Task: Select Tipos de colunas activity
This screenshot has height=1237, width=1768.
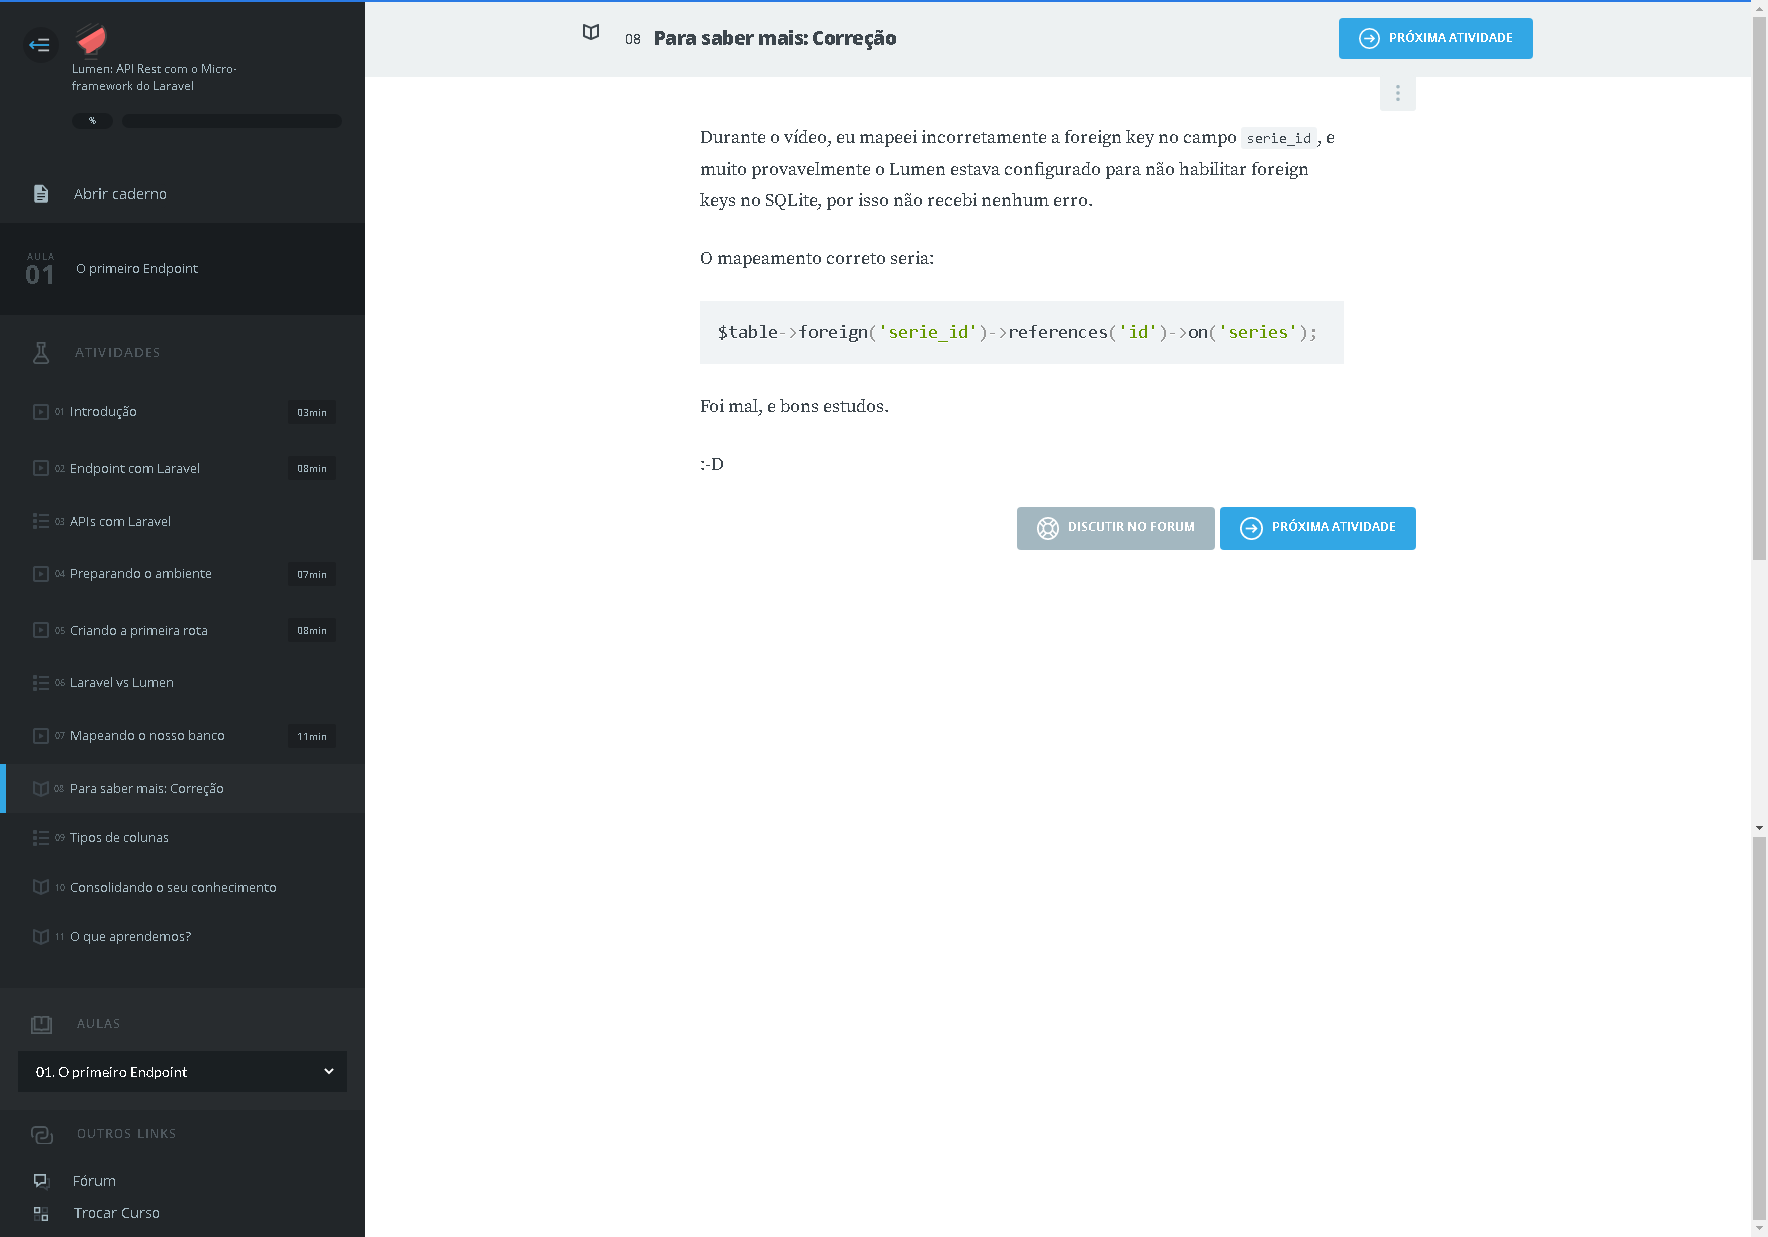Action: [x=119, y=838]
